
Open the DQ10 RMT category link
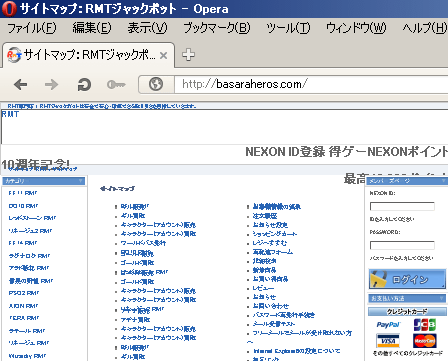pos(23,206)
